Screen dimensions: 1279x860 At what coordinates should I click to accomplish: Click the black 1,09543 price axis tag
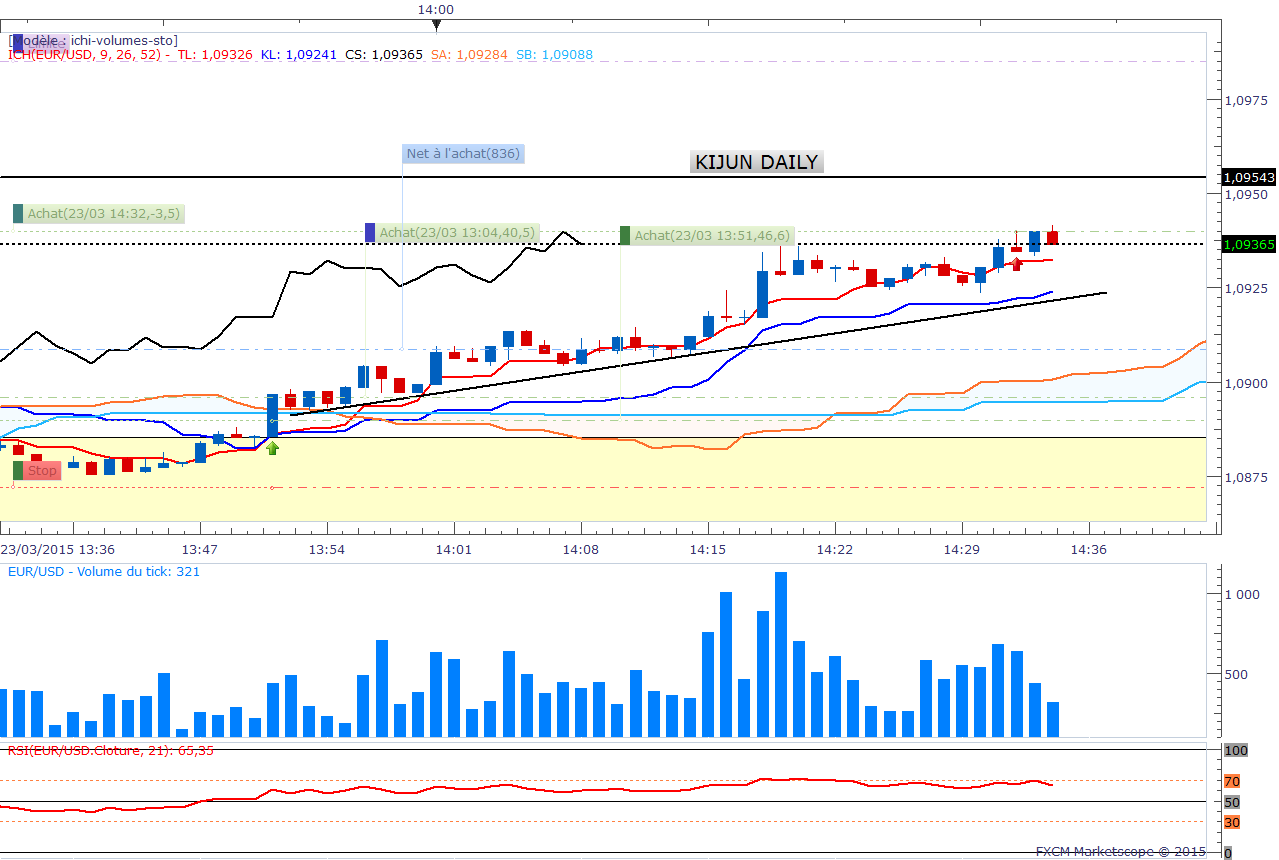[x=1248, y=177]
